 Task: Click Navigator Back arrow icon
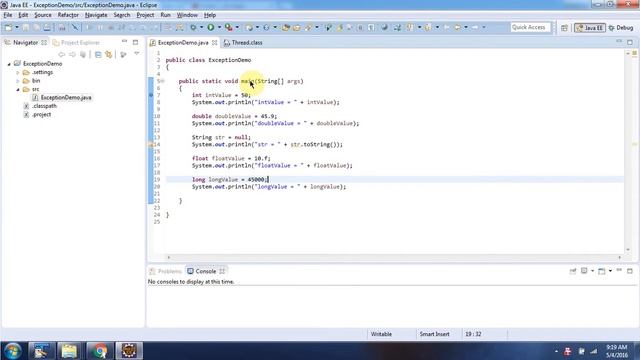[x=62, y=54]
